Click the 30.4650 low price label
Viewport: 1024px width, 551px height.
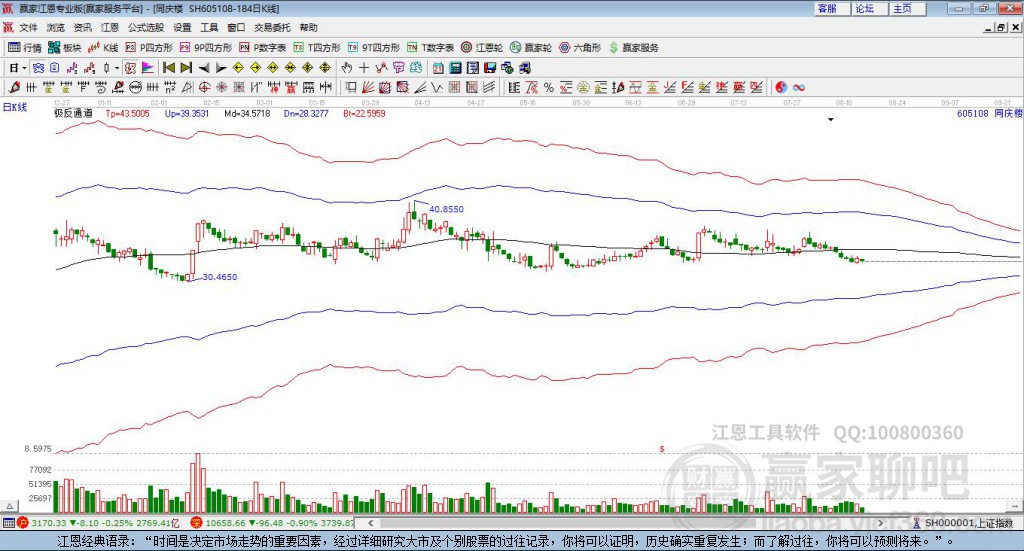pos(219,277)
